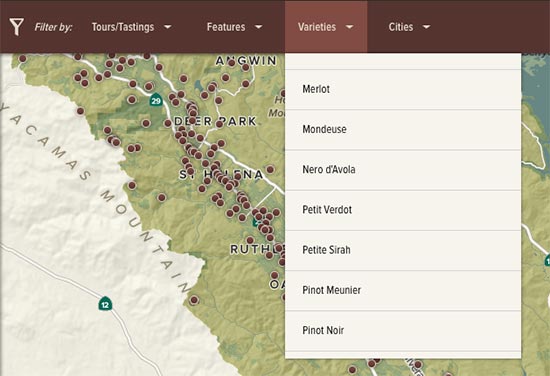Click the Deer Park map label

pyautogui.click(x=215, y=121)
